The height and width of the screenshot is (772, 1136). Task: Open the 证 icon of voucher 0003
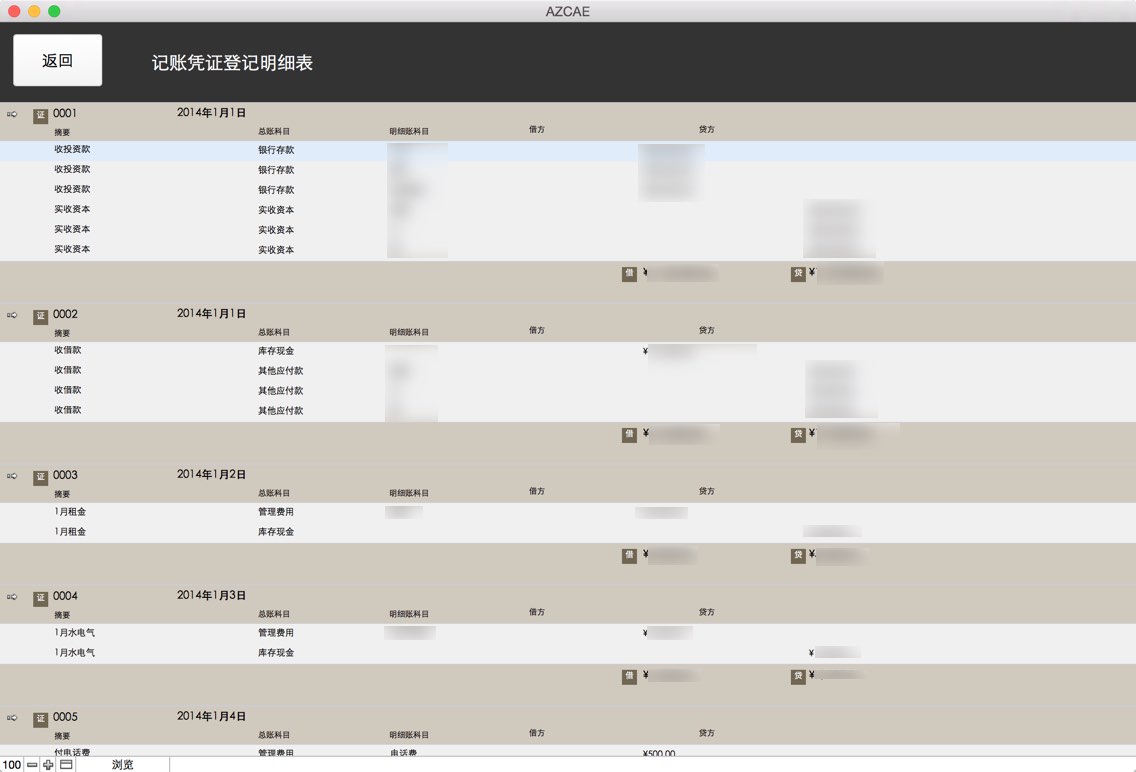[x=41, y=477]
